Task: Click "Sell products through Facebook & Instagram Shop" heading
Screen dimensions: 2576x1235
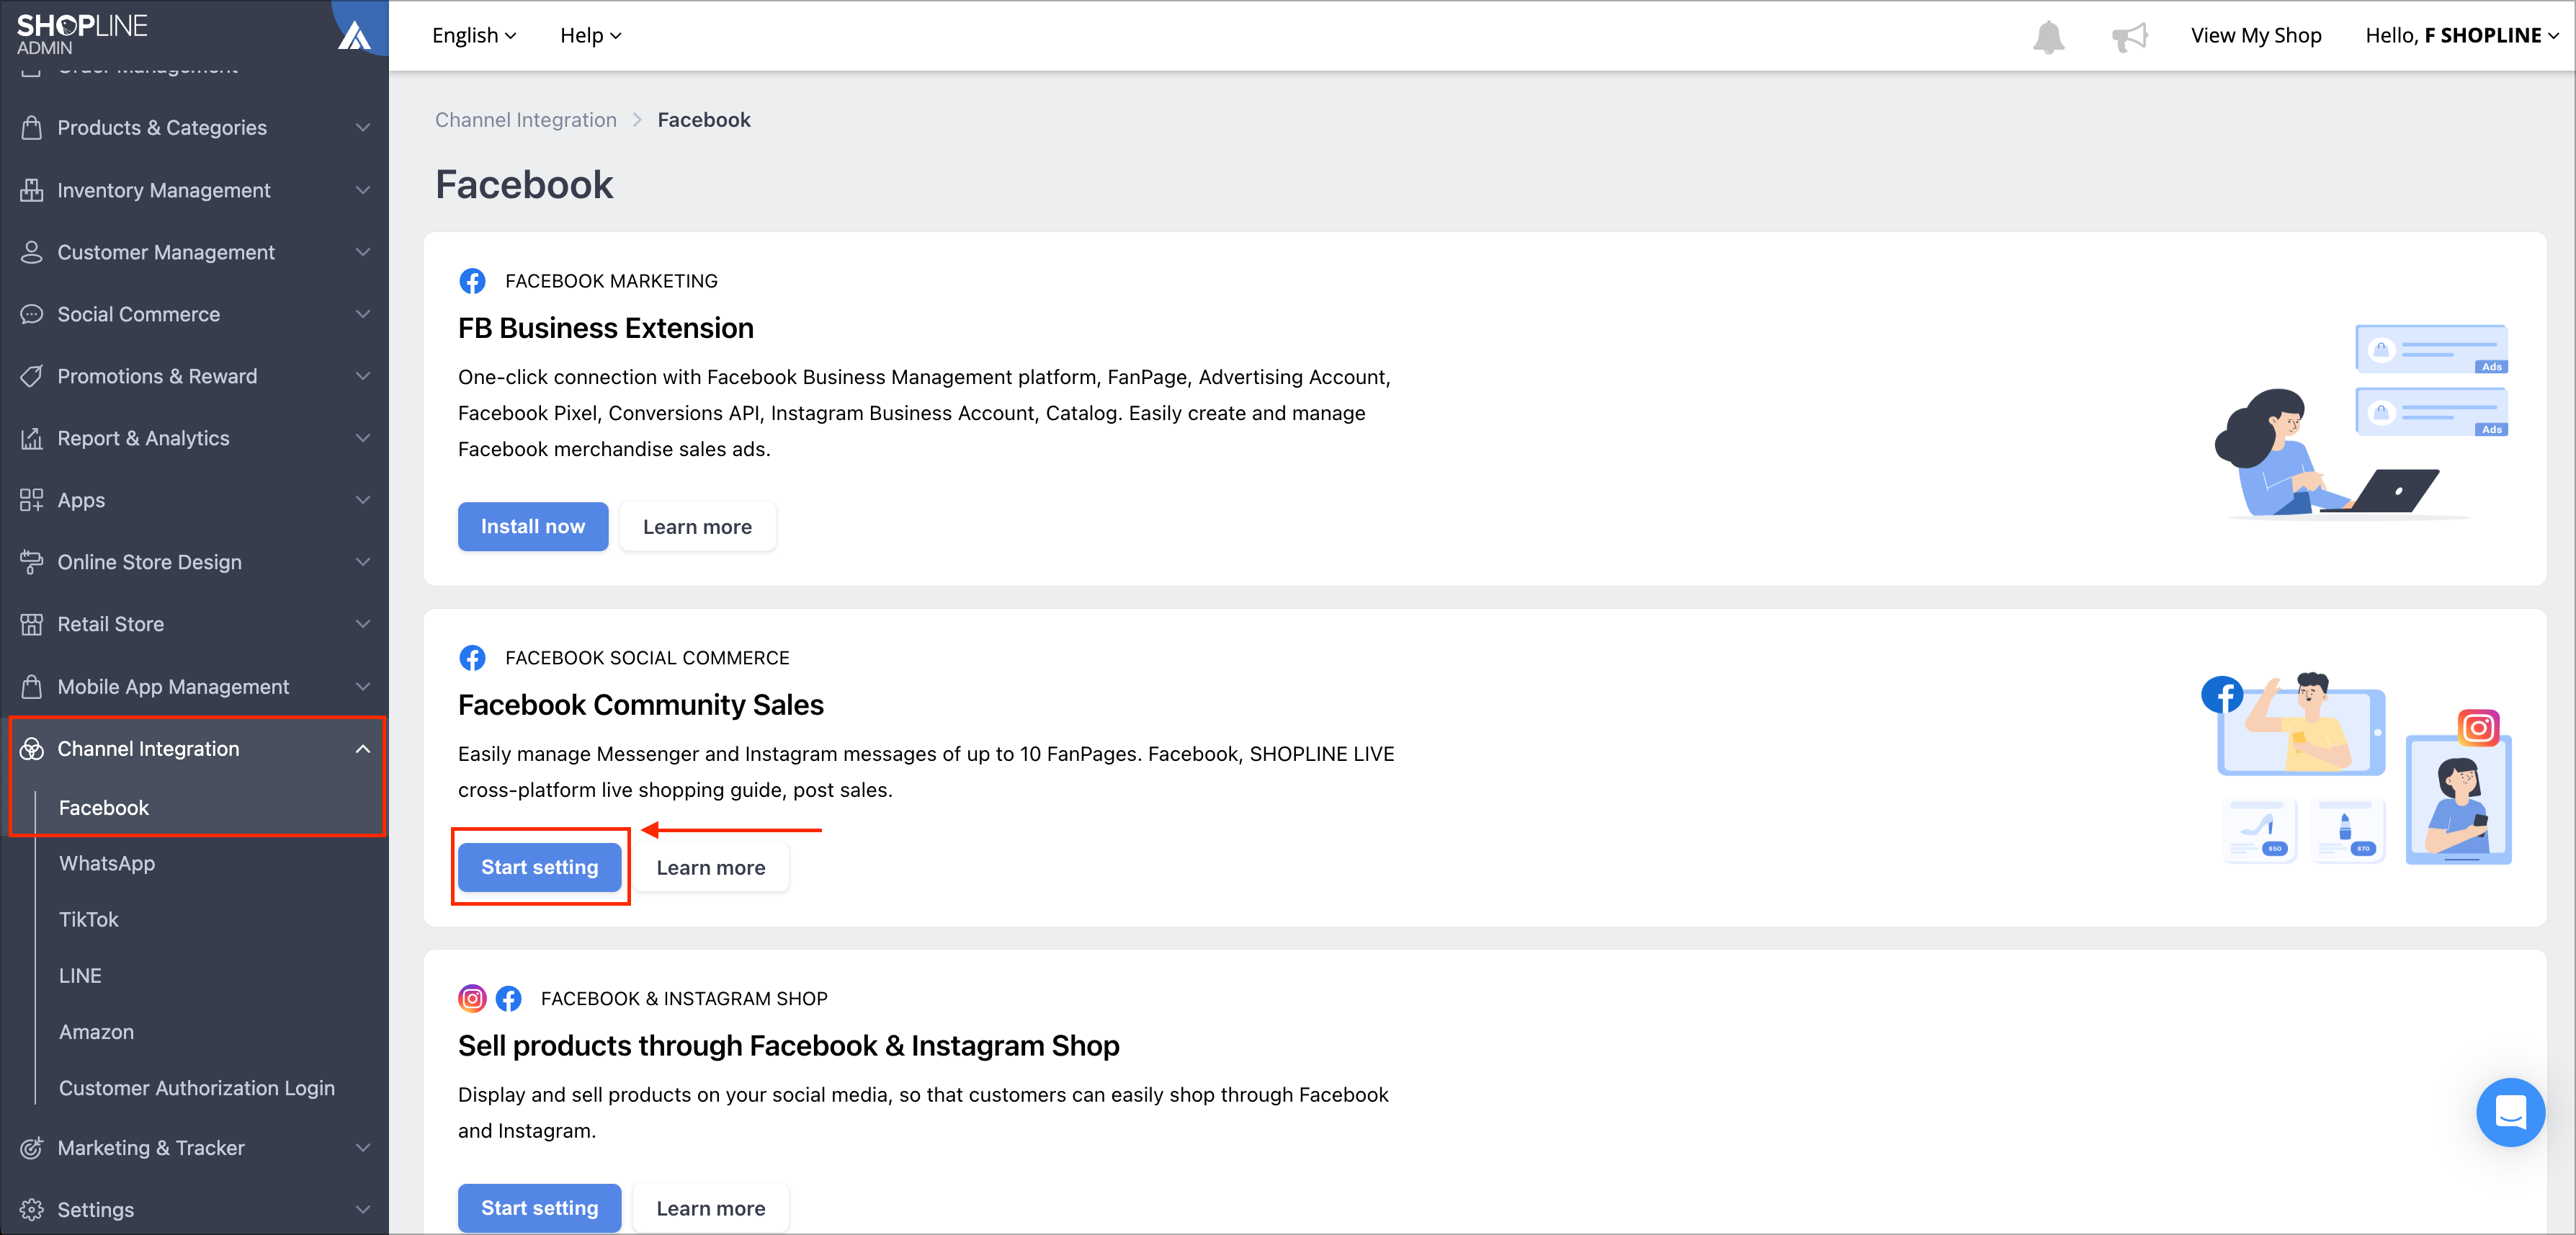Action: coord(789,1046)
